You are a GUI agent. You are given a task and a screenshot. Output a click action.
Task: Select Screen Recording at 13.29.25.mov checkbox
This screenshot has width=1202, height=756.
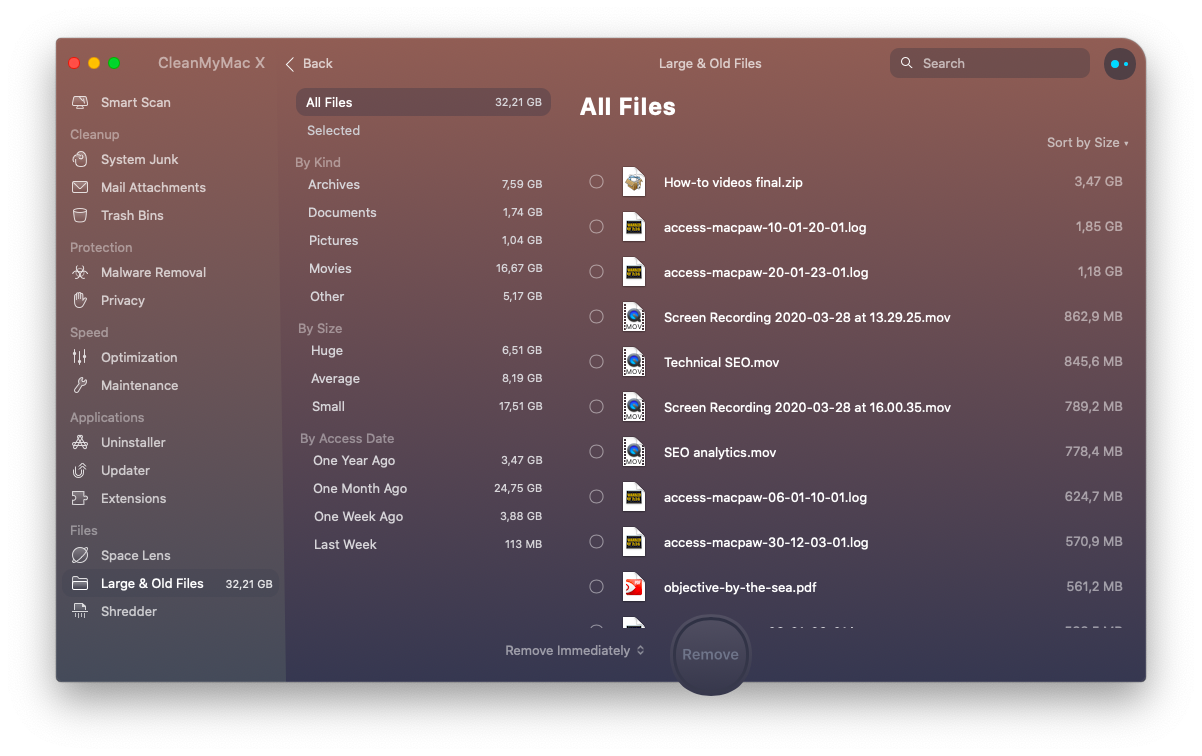[596, 317]
